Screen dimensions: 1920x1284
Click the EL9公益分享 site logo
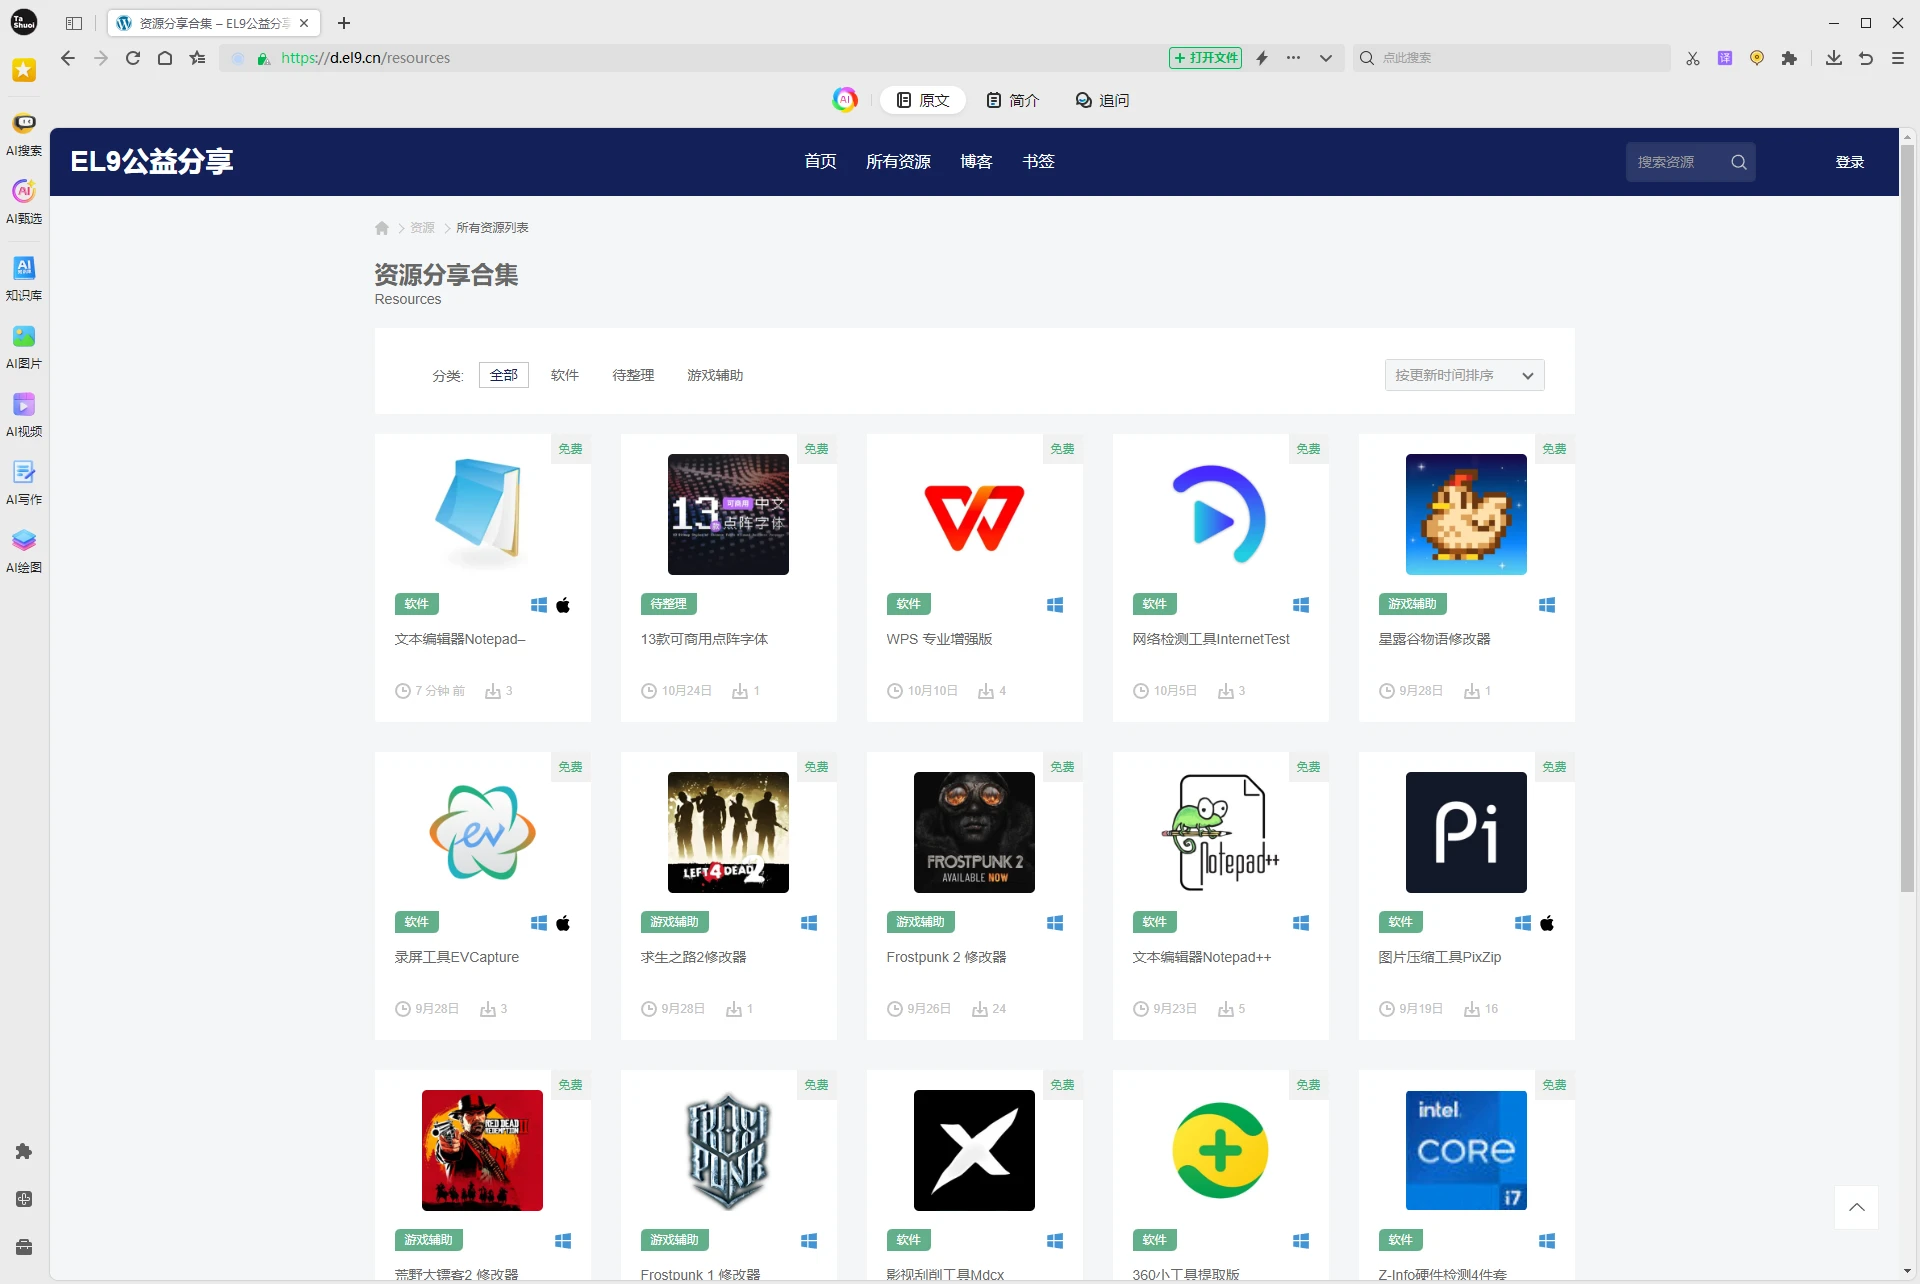point(152,161)
